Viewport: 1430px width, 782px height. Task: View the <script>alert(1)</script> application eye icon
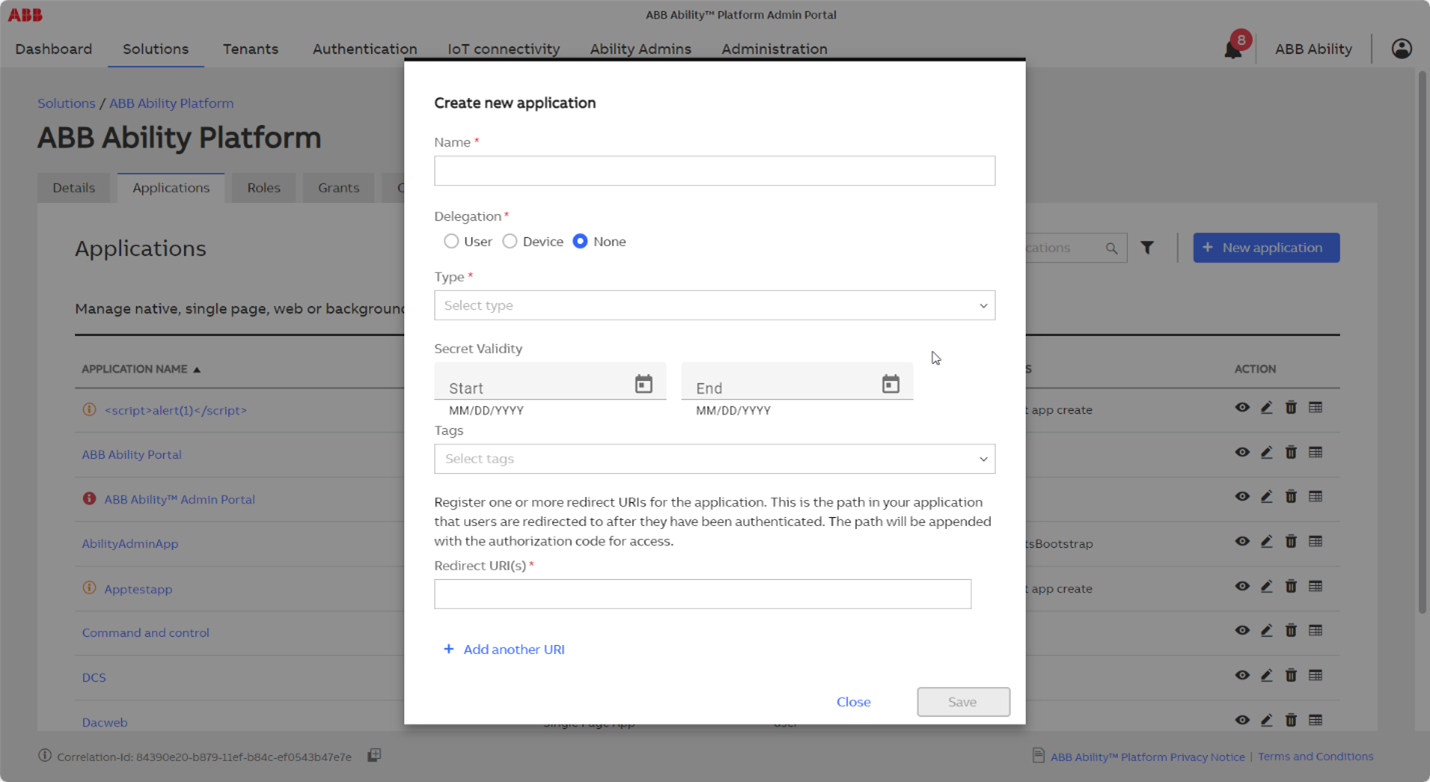[x=1242, y=408]
